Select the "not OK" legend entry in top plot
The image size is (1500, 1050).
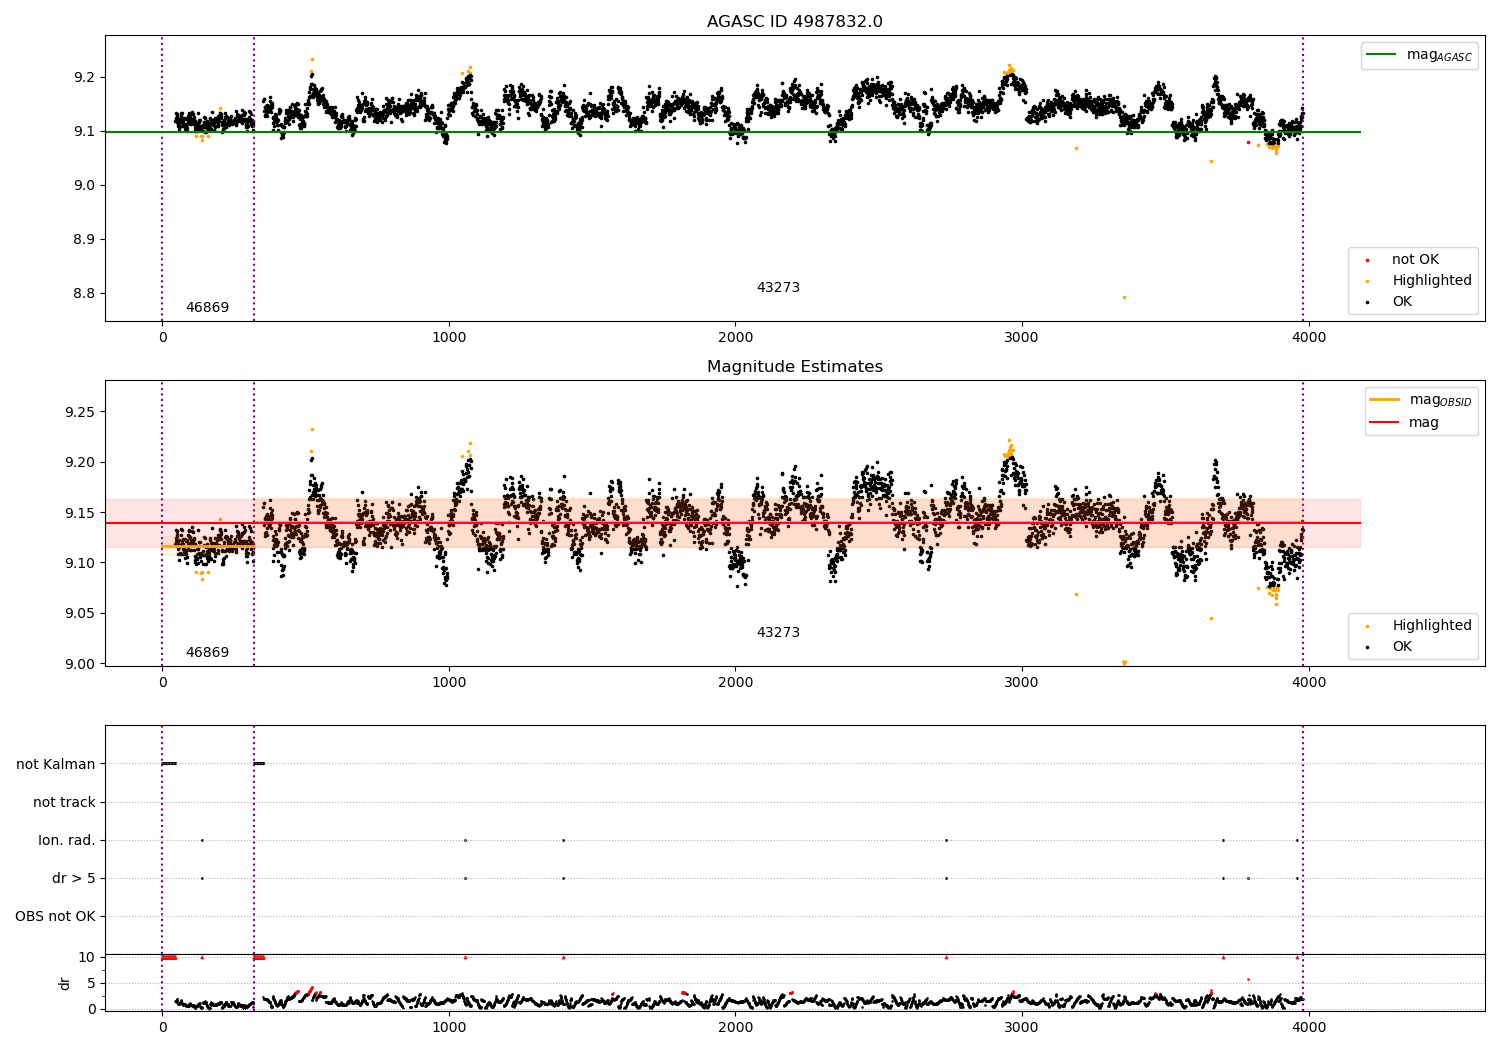coord(1402,260)
